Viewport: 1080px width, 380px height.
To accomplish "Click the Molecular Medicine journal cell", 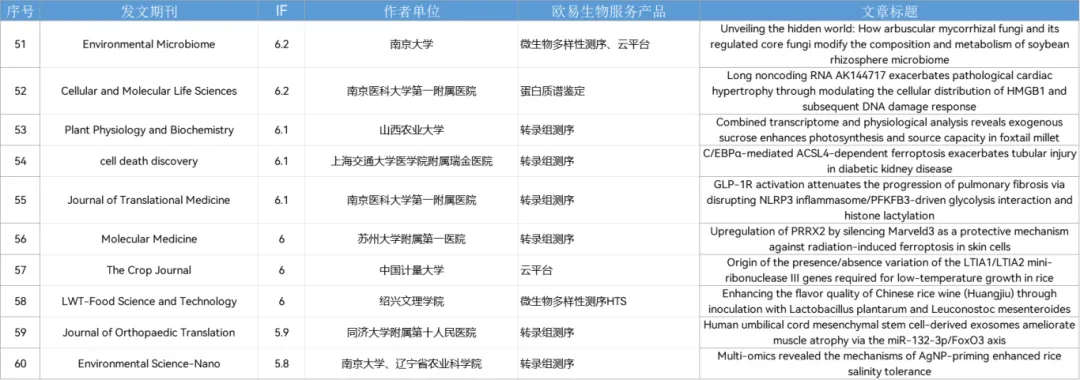I will click(x=149, y=239).
